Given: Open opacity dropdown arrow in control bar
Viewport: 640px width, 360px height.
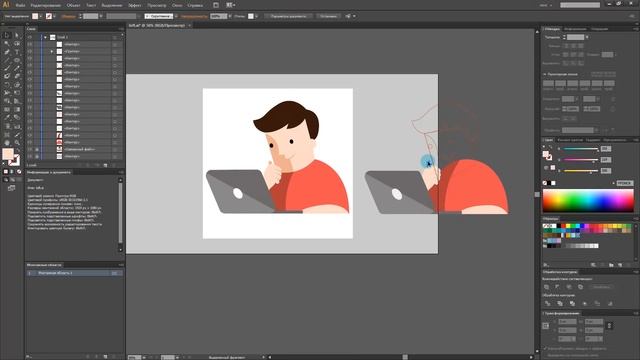Looking at the screenshot, I should [230, 16].
